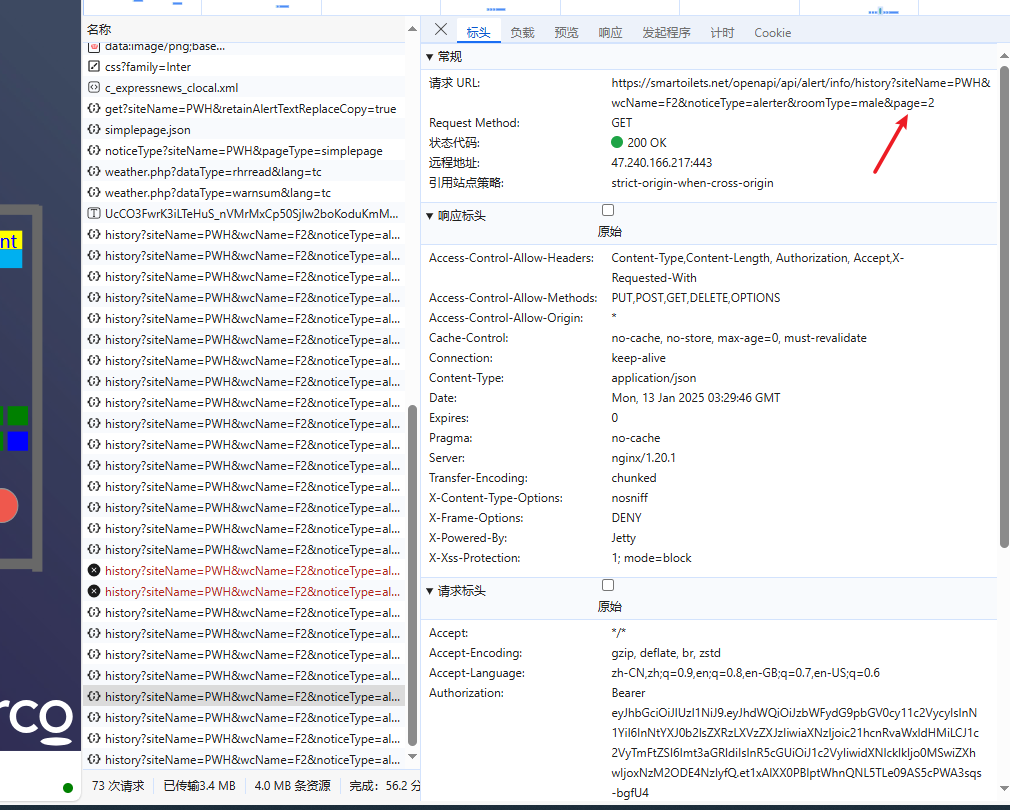Switch to the 标头 tab

coord(478,33)
